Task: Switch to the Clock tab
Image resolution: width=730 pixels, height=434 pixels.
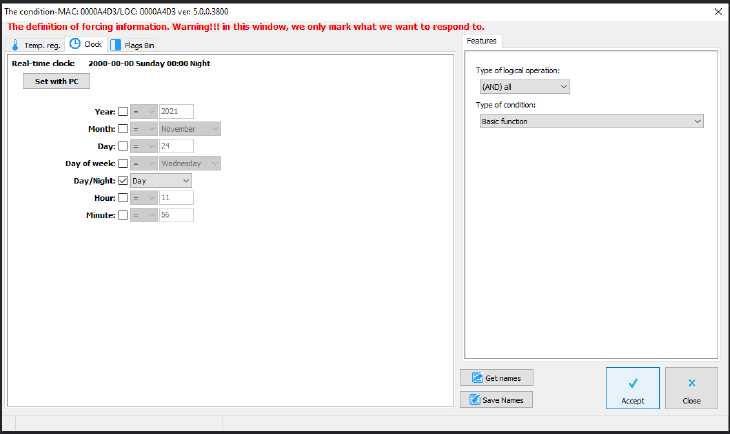Action: pos(86,44)
